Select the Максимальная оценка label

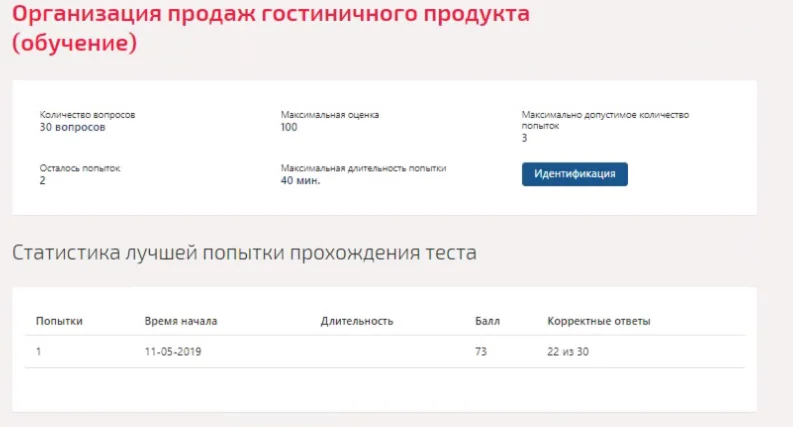click(x=330, y=115)
